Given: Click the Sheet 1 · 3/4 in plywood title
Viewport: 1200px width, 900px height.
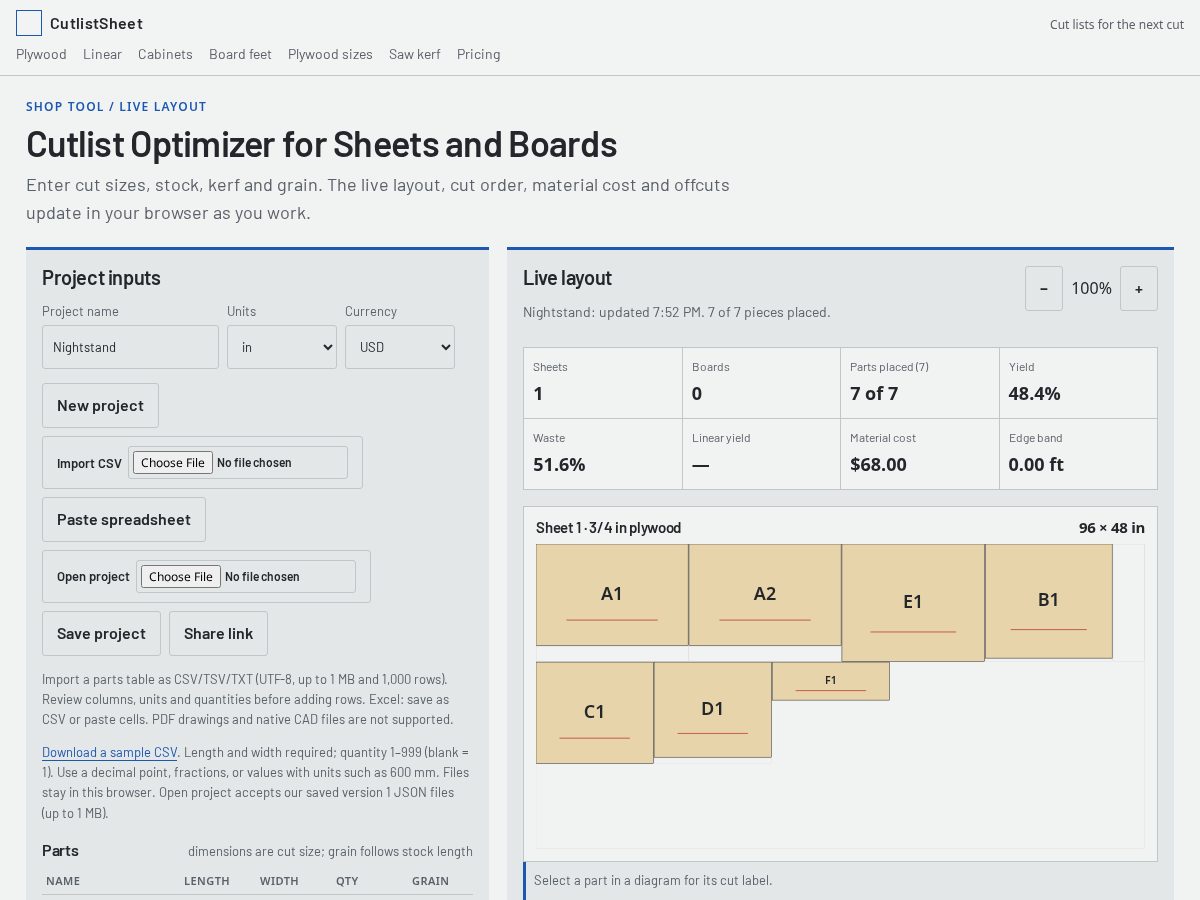Looking at the screenshot, I should pyautogui.click(x=608, y=528).
